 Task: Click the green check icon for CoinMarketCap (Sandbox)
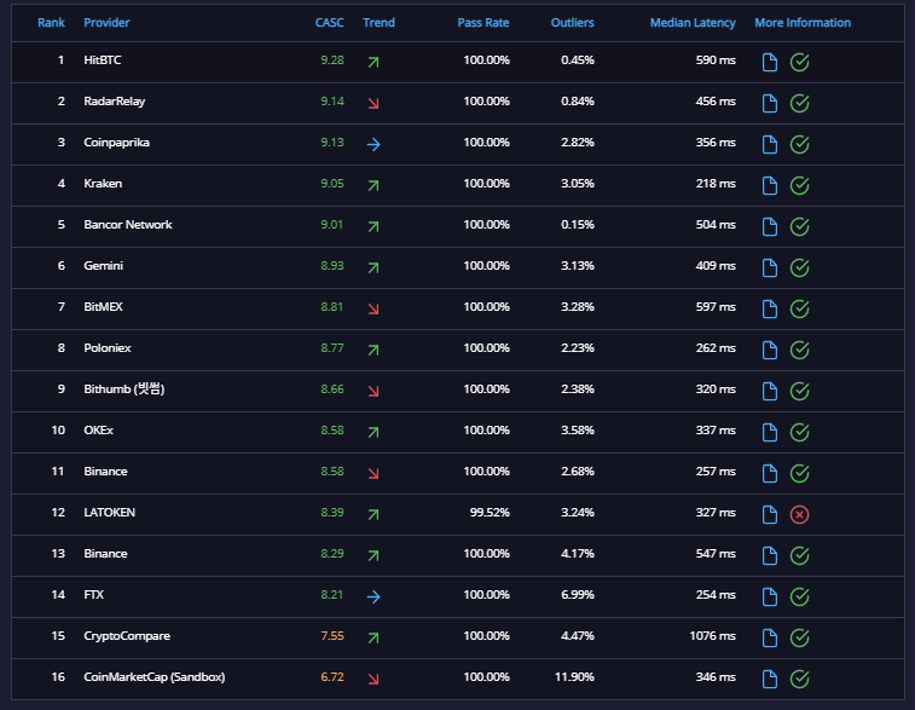pos(799,679)
